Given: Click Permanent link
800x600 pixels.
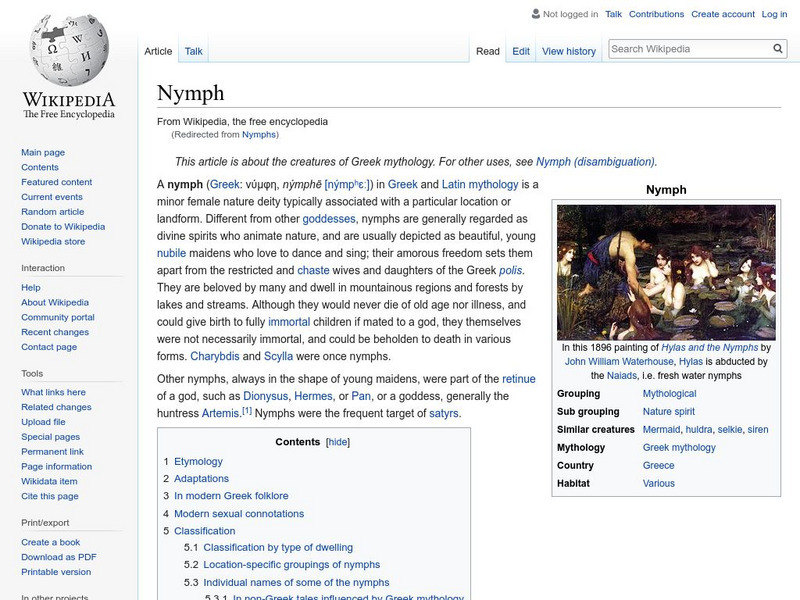Looking at the screenshot, I should [x=52, y=451].
